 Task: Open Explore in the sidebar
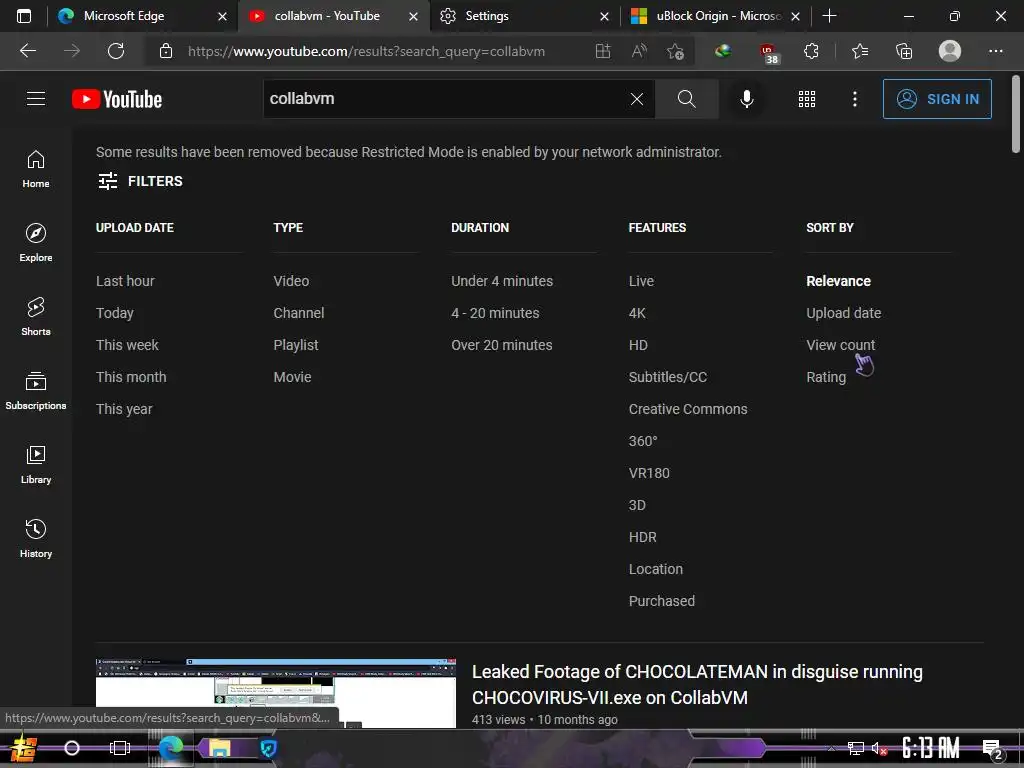point(36,242)
